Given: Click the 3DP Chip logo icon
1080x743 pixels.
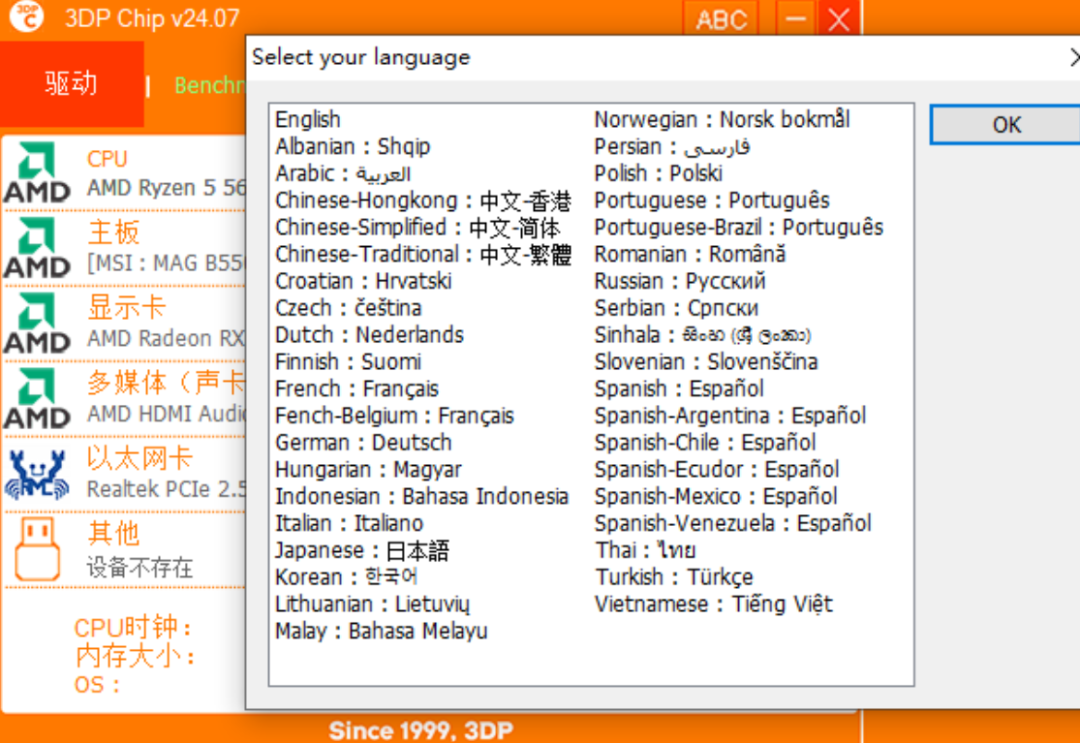Looking at the screenshot, I should click(27, 17).
